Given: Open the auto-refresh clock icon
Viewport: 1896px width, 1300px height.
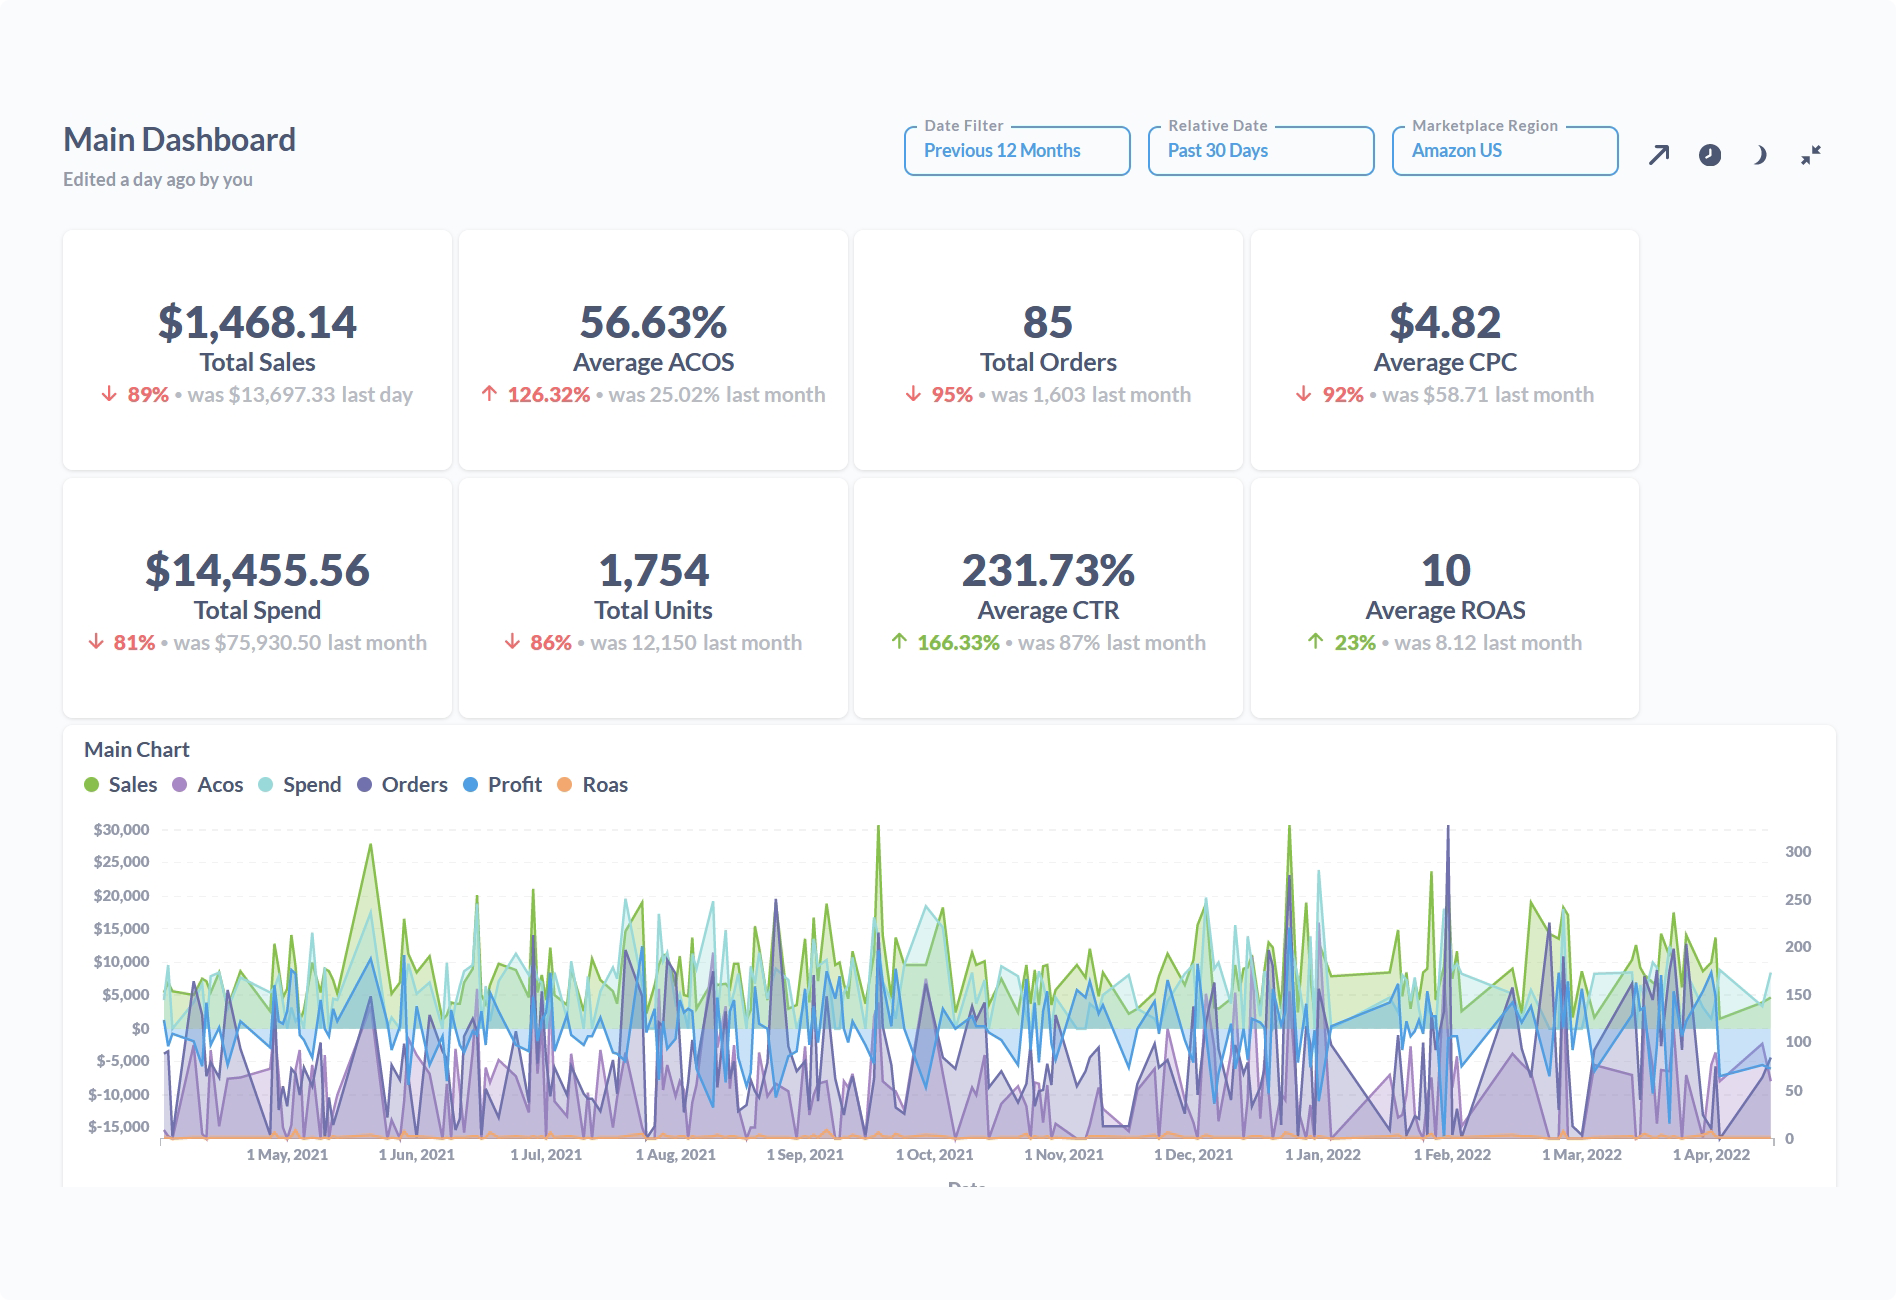Looking at the screenshot, I should [x=1710, y=155].
